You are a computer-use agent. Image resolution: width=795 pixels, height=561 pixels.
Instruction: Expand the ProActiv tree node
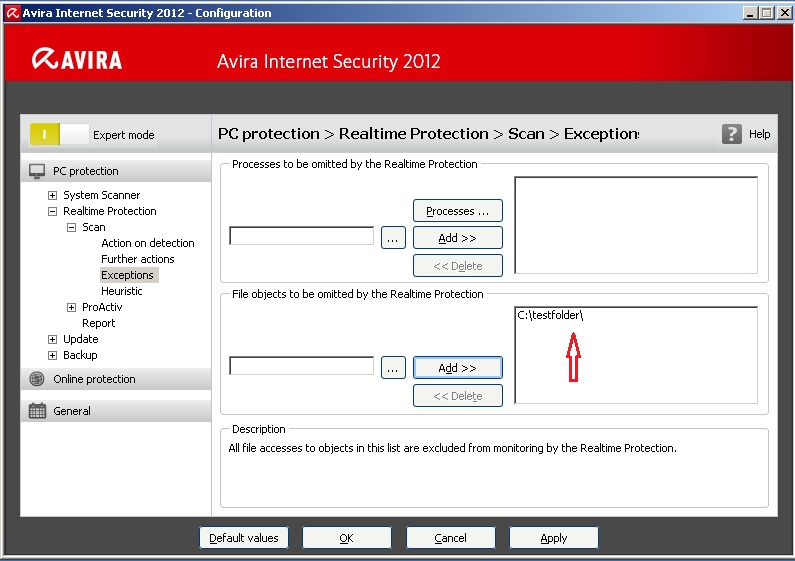click(x=71, y=307)
